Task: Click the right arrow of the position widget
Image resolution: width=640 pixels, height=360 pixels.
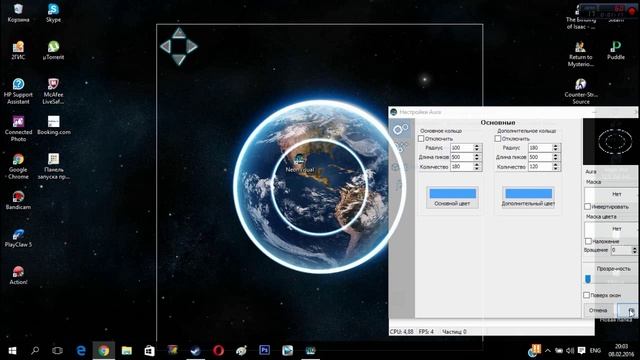Action: 192,47
